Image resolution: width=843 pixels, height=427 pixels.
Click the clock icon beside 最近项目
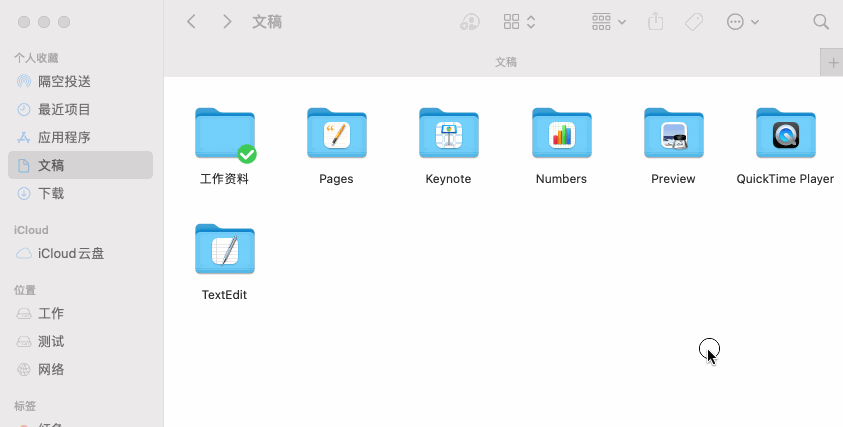[x=24, y=109]
